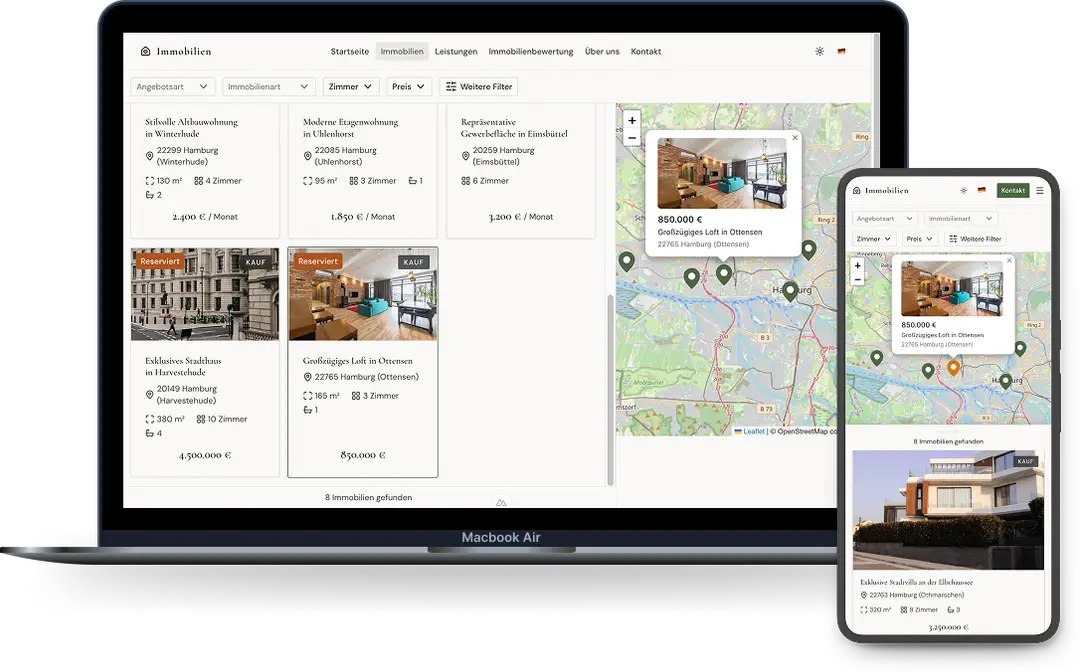The image size is (1080, 672).
Task: Click the Leaflet link in the laptop map
Action: tap(753, 432)
